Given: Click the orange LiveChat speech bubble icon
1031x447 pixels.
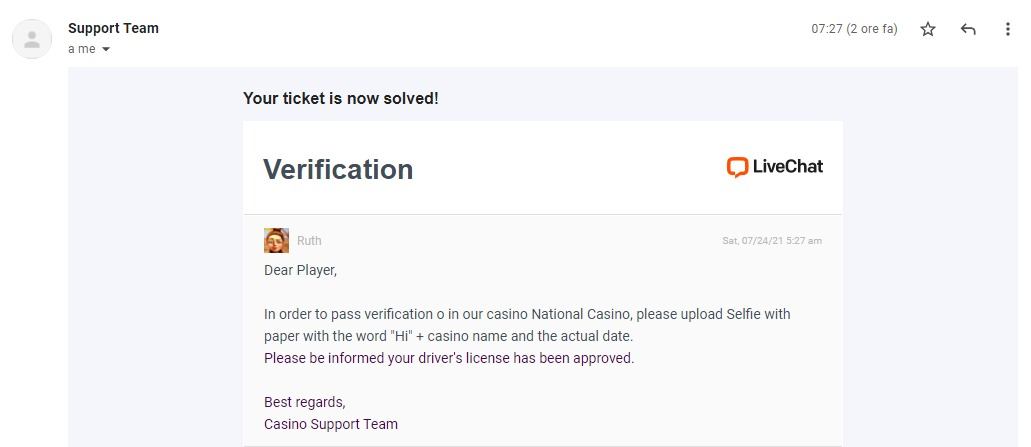Looking at the screenshot, I should tap(737, 167).
